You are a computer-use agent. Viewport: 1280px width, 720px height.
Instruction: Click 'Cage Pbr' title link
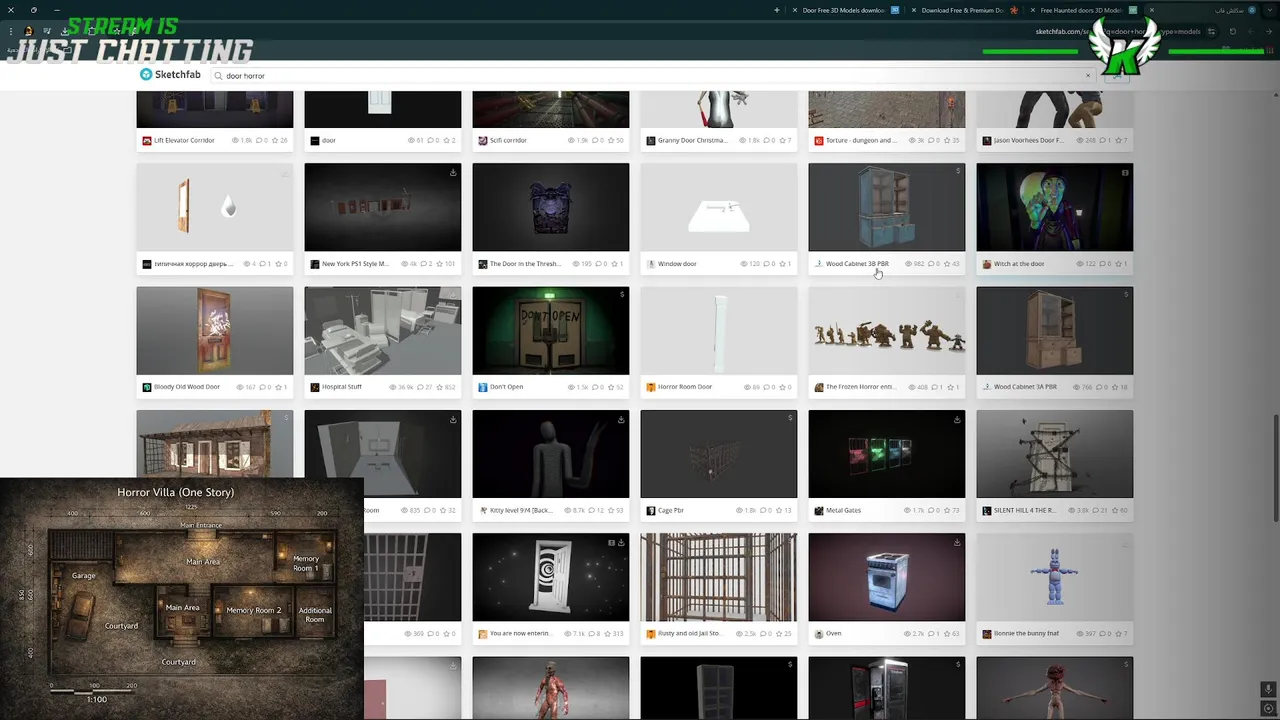(x=671, y=511)
